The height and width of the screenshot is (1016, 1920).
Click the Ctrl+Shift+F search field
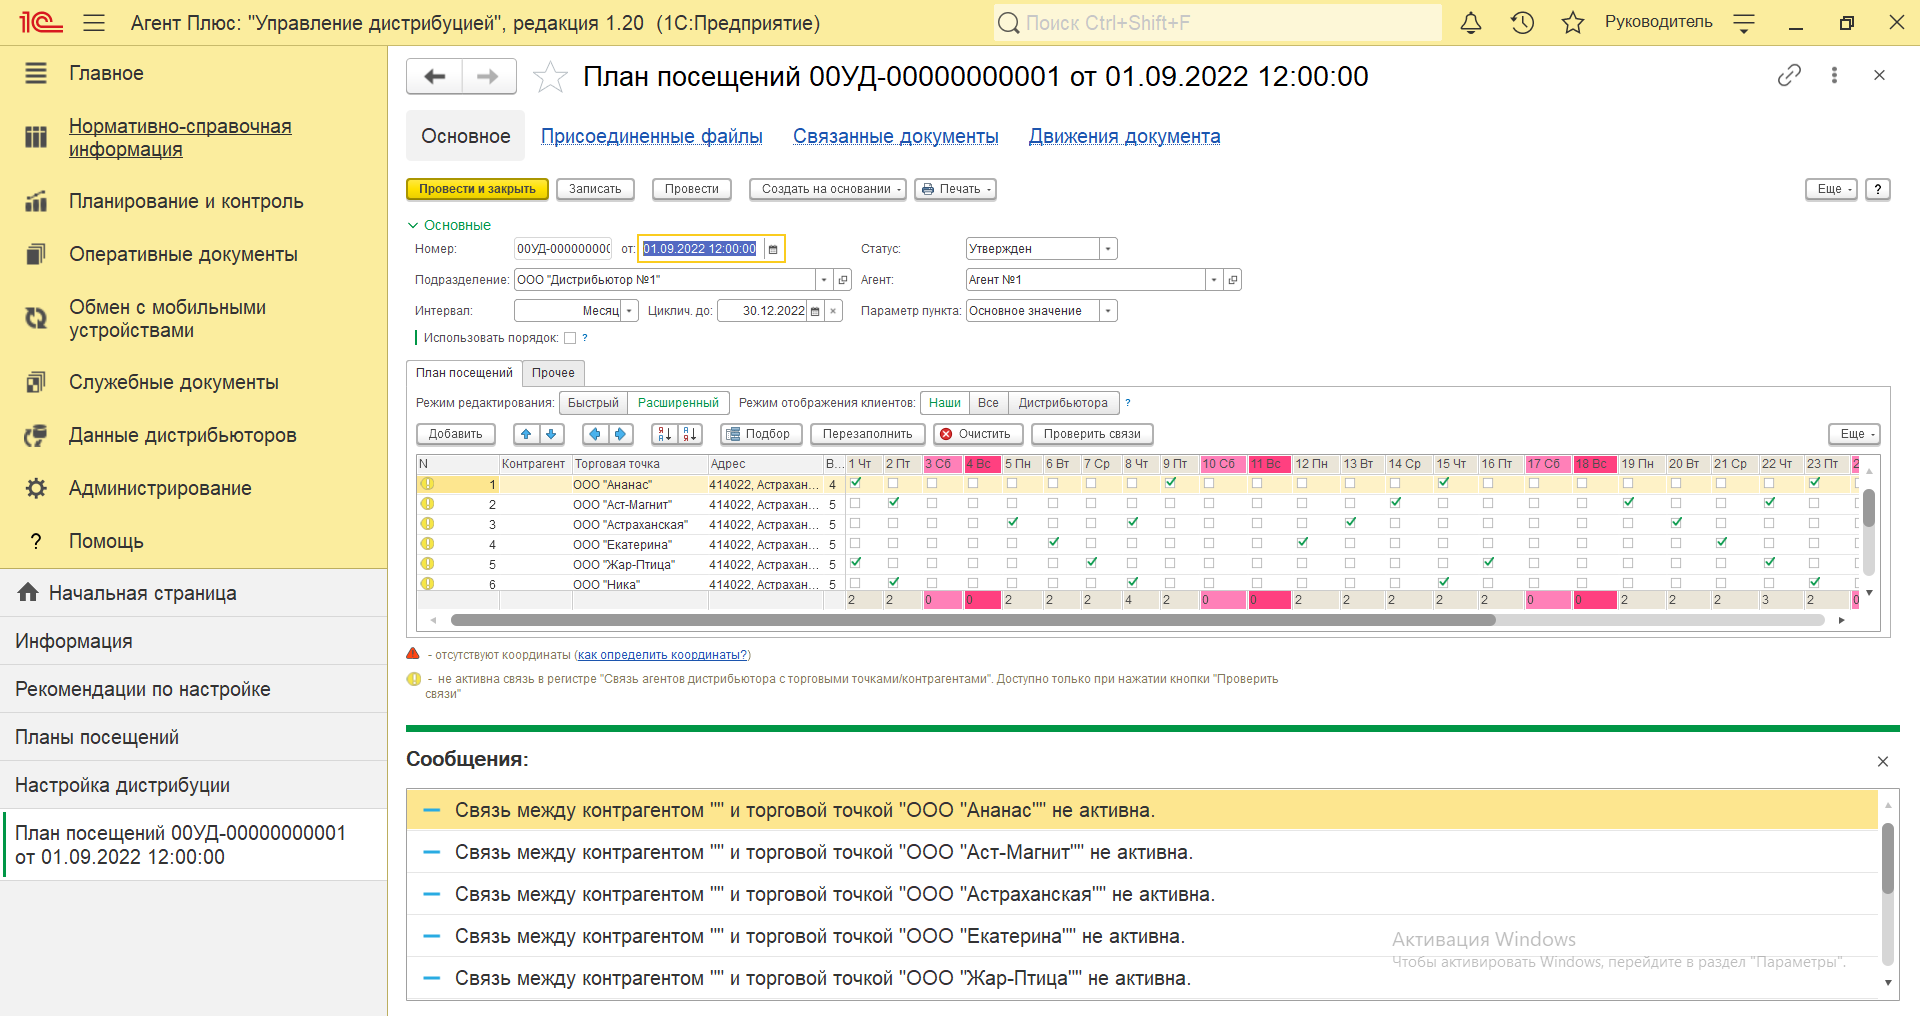[1218, 22]
